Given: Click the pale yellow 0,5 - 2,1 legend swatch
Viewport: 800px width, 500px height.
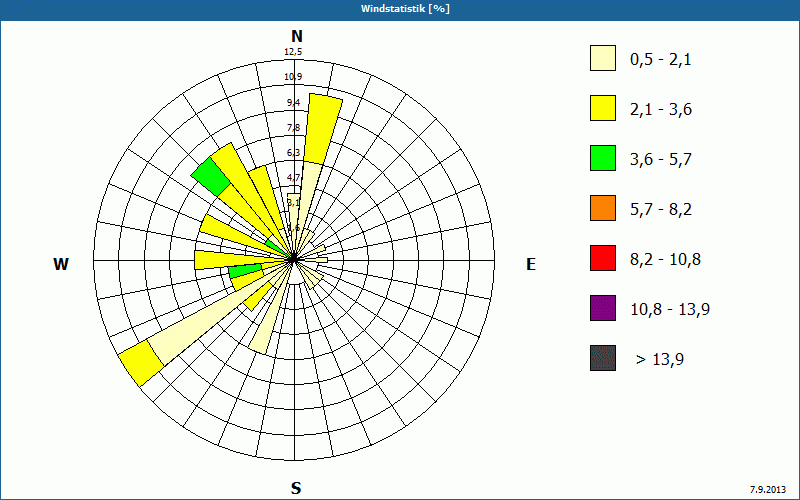Looking at the screenshot, I should pos(603,58).
